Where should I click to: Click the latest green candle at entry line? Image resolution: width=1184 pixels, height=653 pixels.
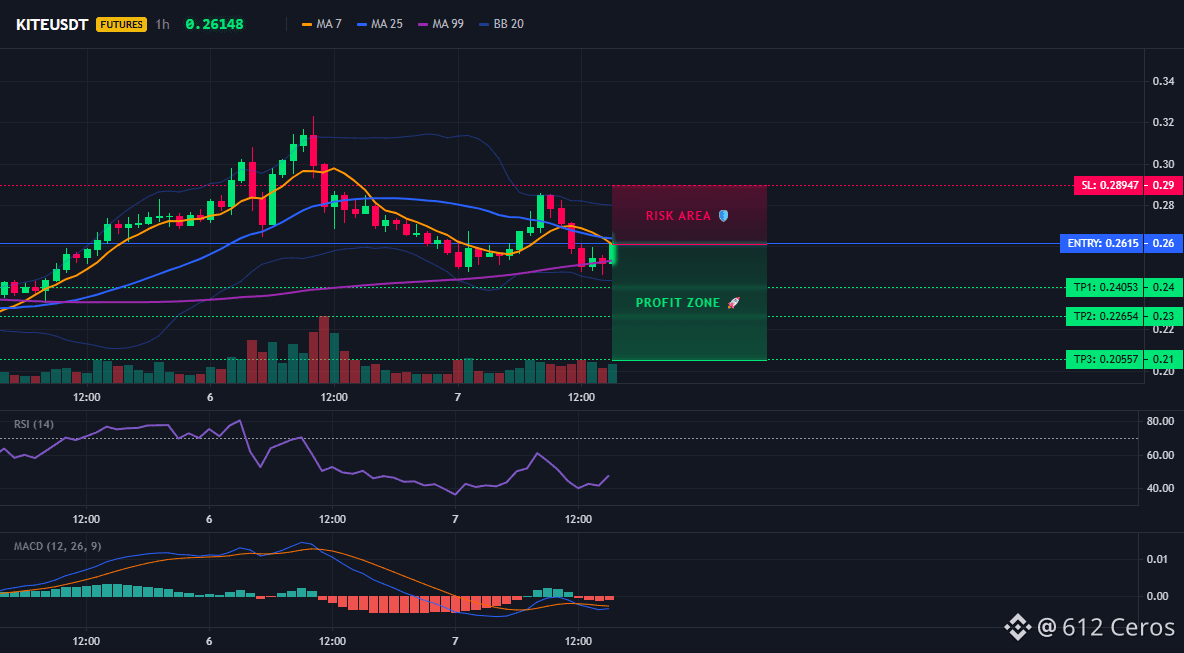pos(612,252)
